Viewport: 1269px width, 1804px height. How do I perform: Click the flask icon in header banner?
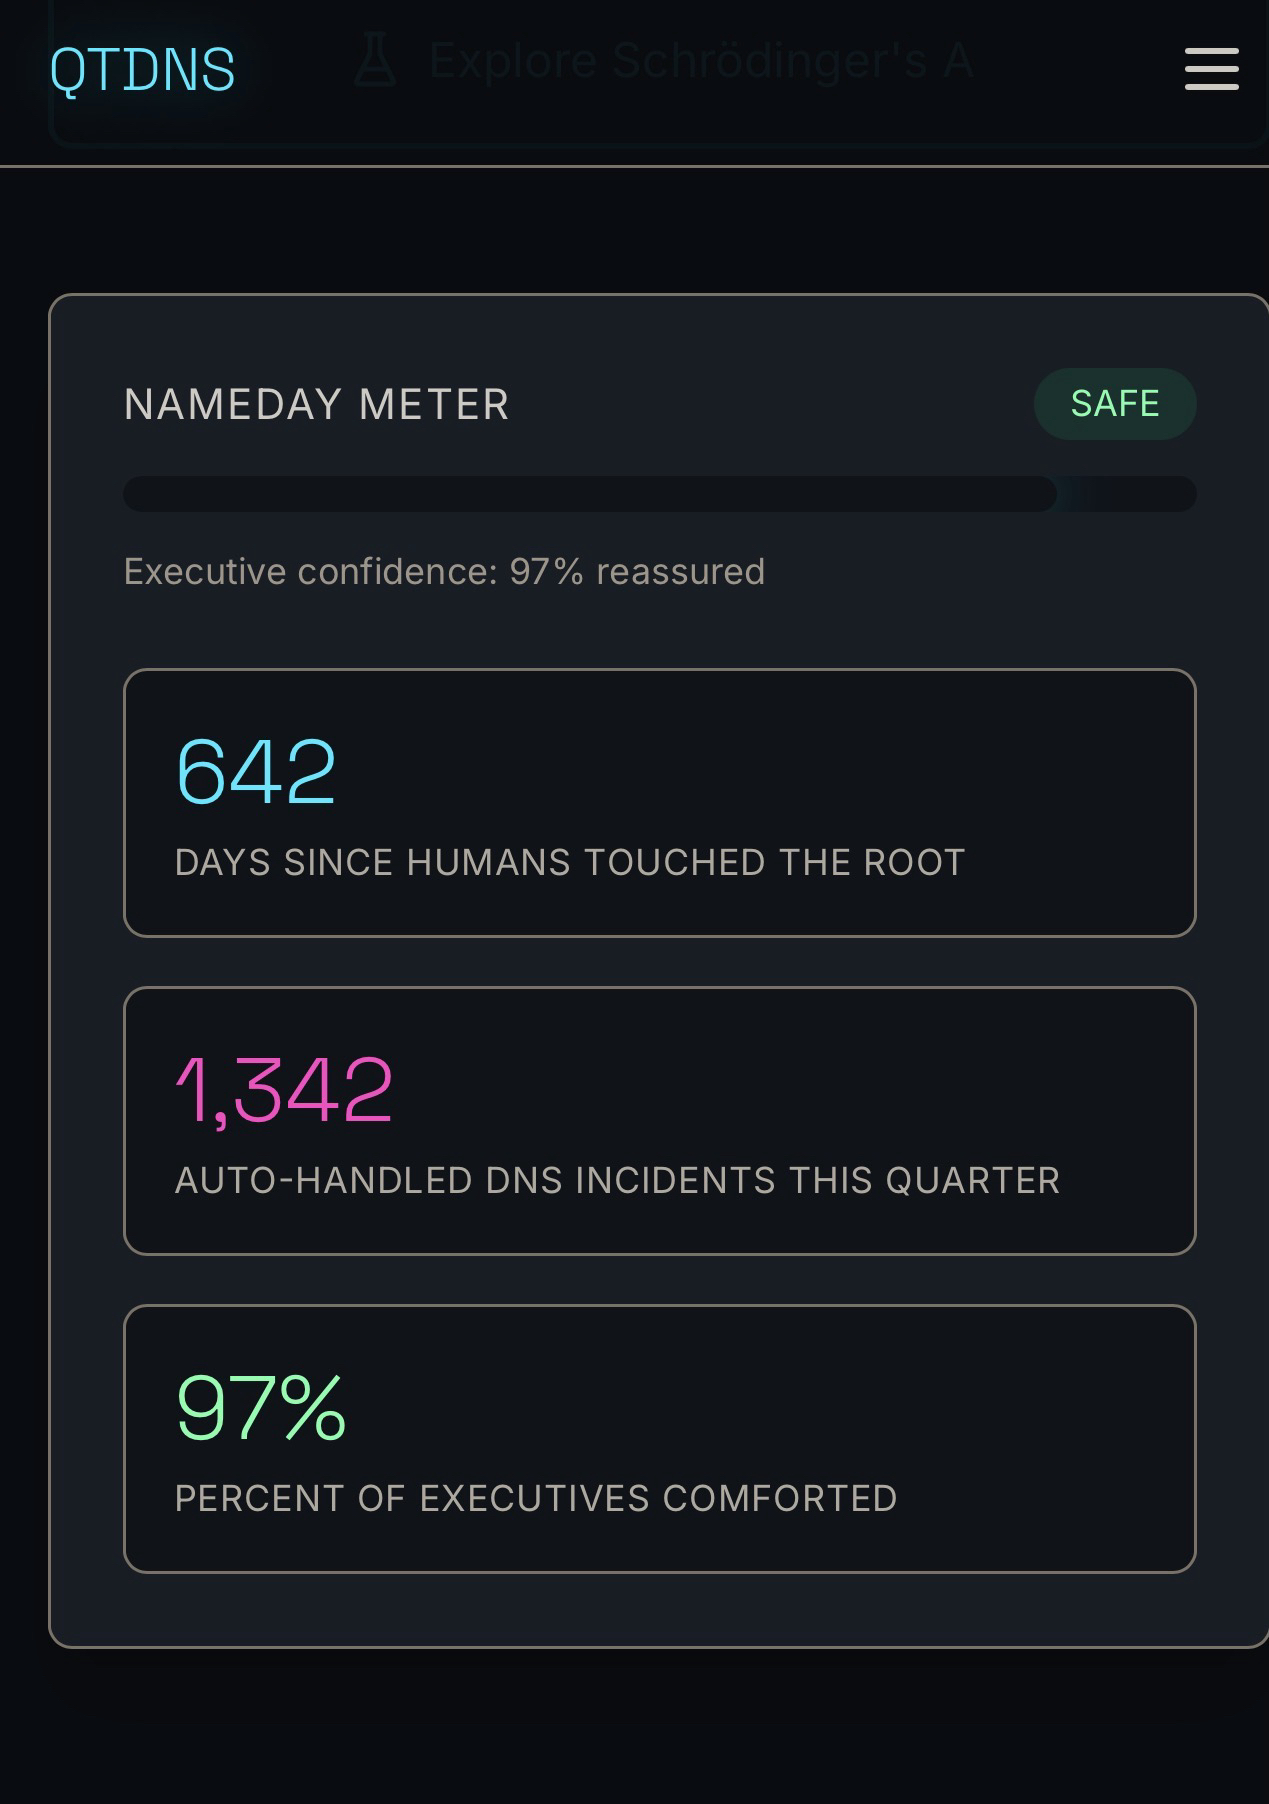tap(375, 62)
